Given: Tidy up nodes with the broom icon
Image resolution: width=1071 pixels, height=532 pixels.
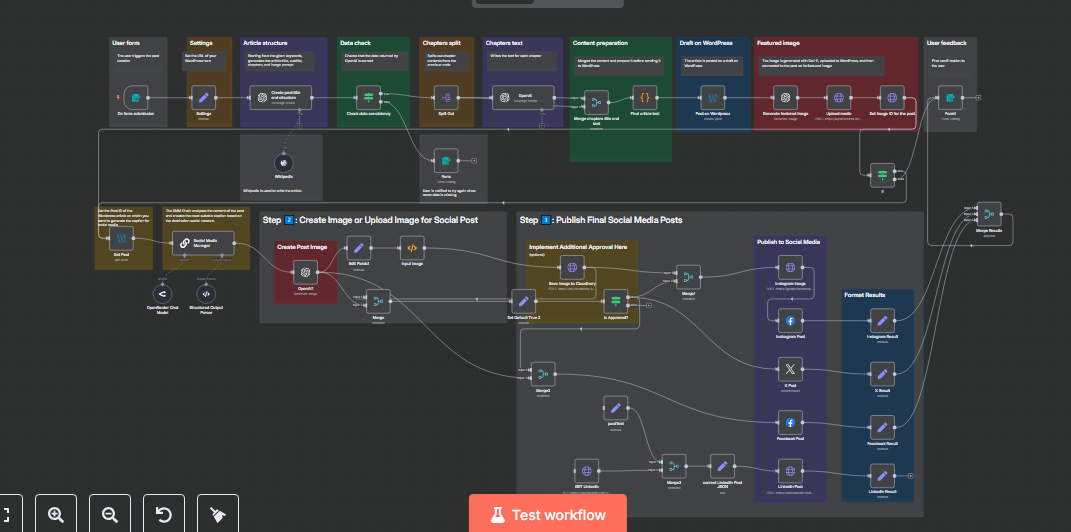Looking at the screenshot, I should point(218,514).
